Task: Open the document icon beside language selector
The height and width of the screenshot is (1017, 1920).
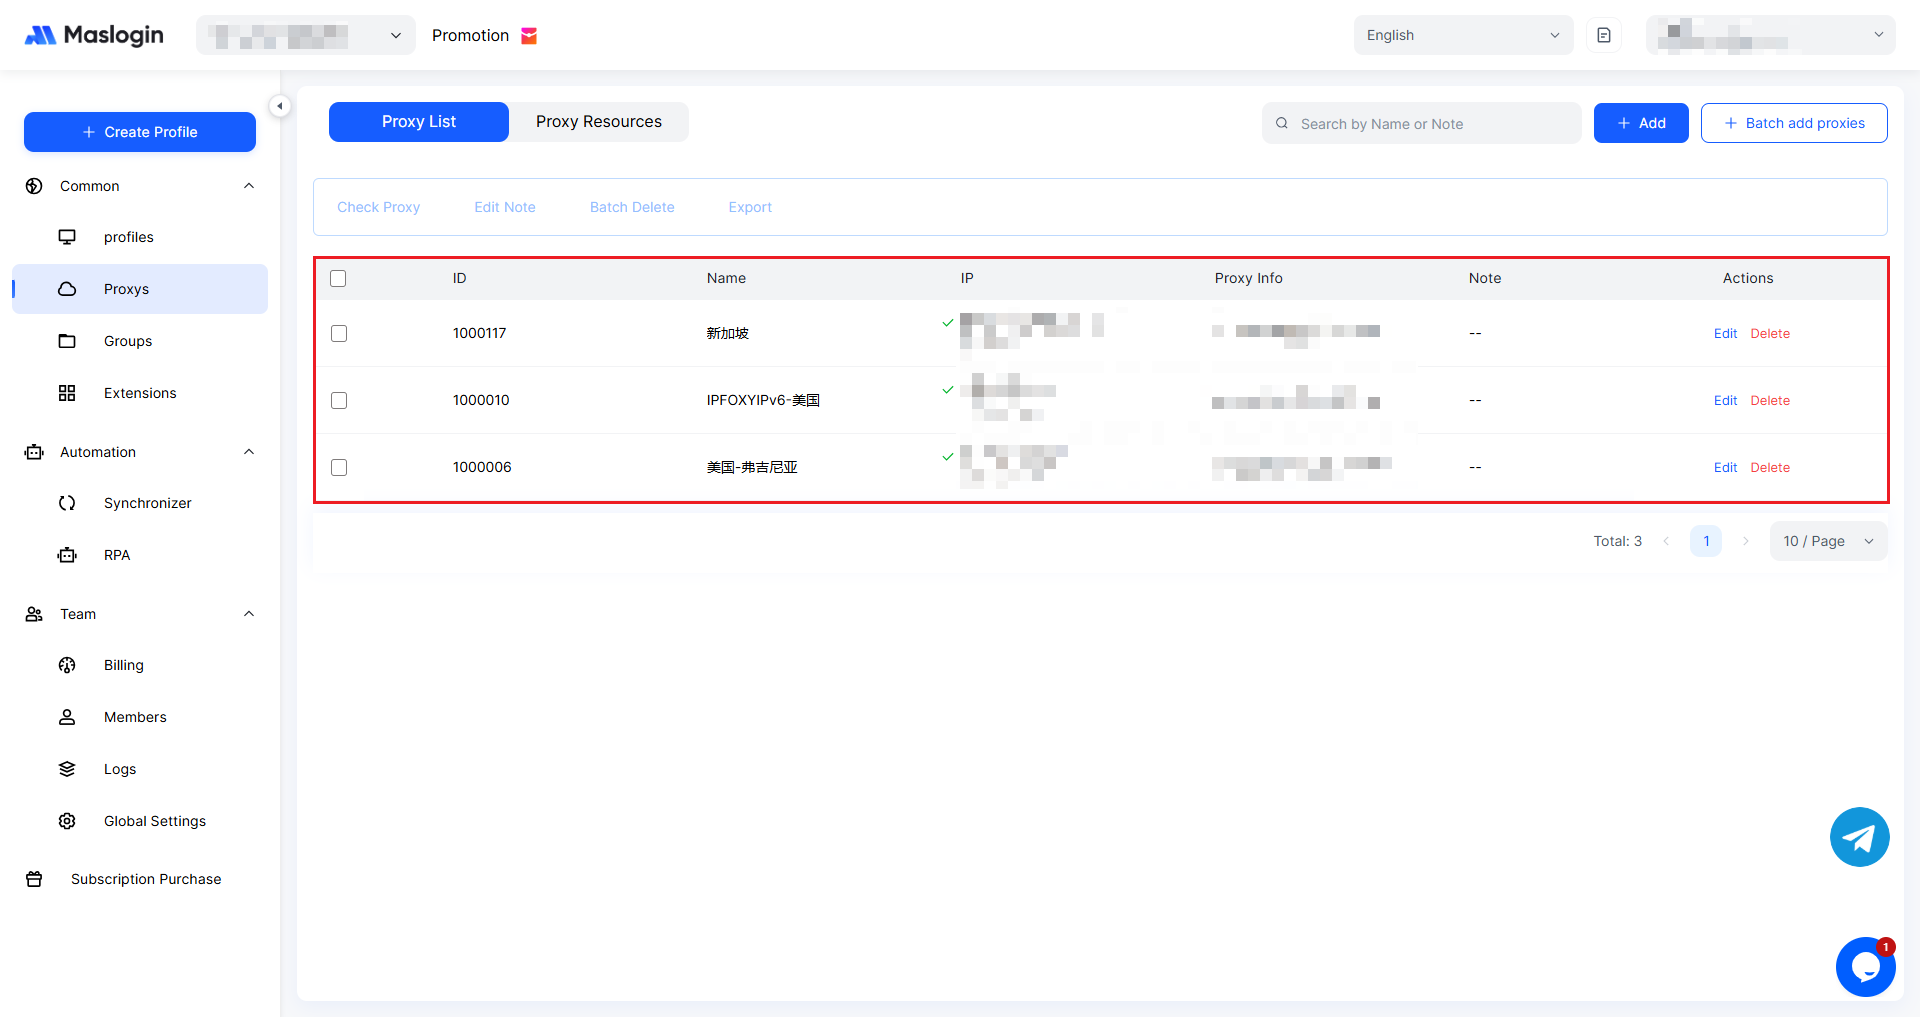Action: (x=1604, y=36)
